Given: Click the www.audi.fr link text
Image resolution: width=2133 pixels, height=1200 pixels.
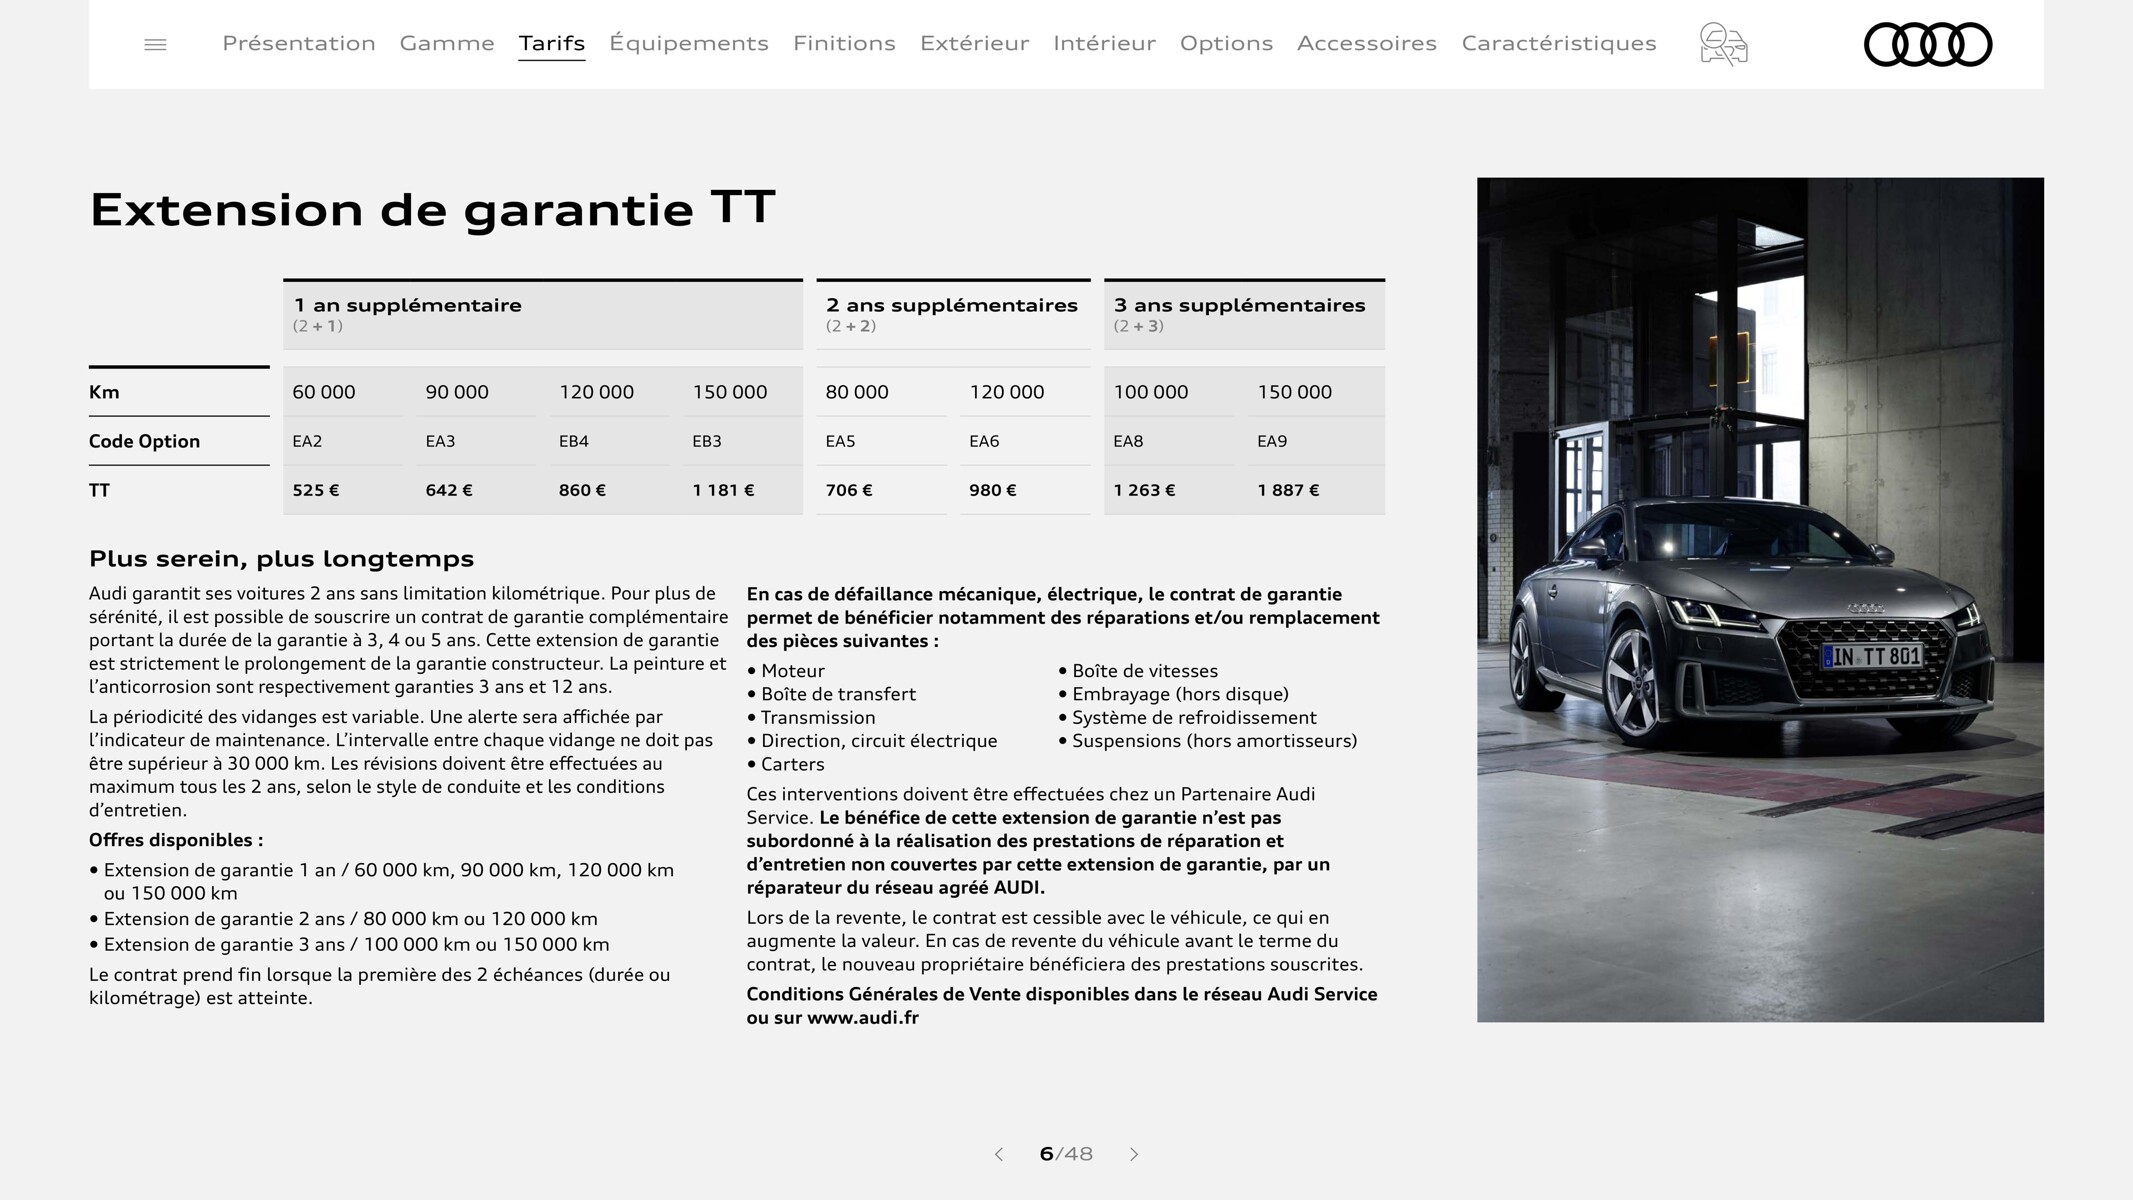Looking at the screenshot, I should coord(862,1018).
